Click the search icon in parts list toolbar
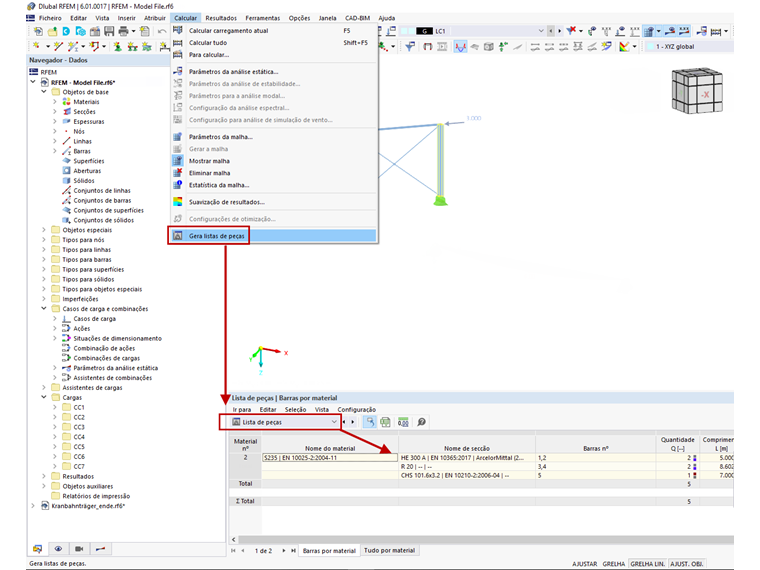The width and height of the screenshot is (760, 570). click(x=421, y=422)
